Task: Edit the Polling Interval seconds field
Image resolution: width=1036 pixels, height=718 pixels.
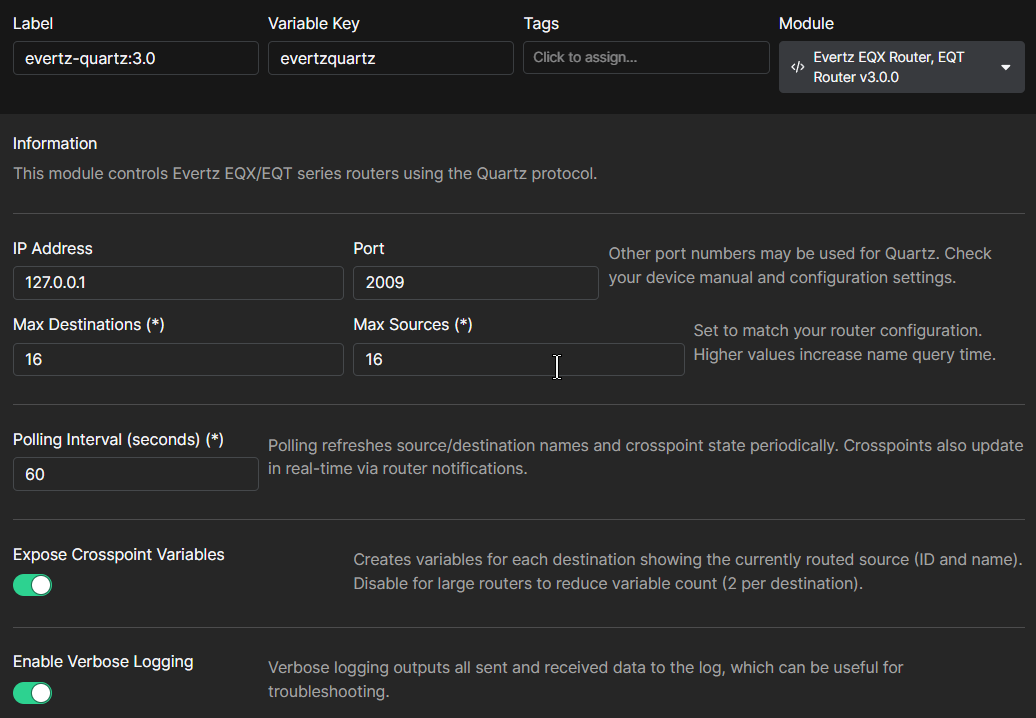Action: click(x=135, y=474)
